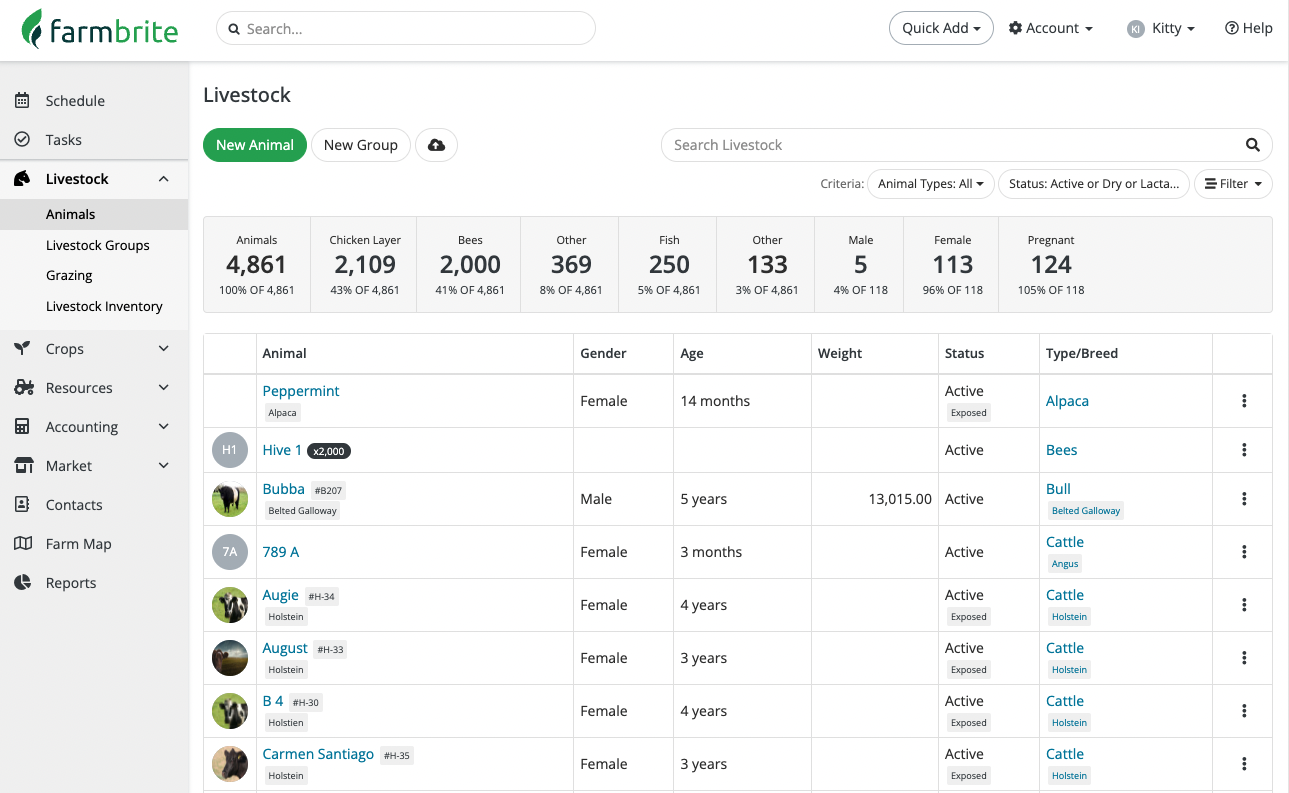This screenshot has width=1289, height=793.
Task: Click the Livestock animal icon in sidebar
Action: [23, 178]
